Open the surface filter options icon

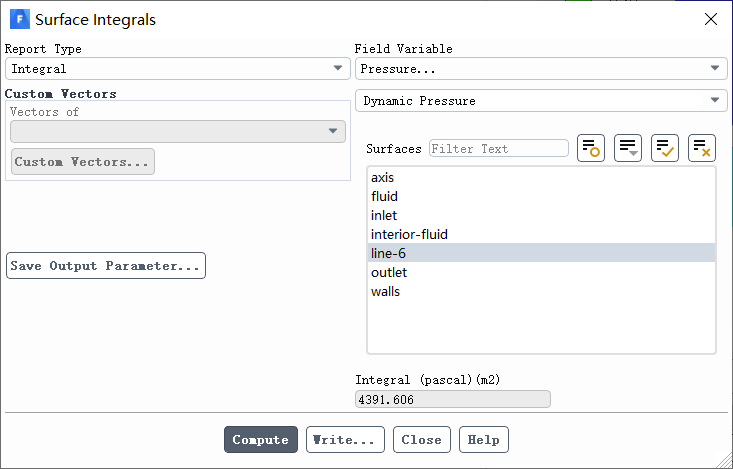[x=628, y=148]
